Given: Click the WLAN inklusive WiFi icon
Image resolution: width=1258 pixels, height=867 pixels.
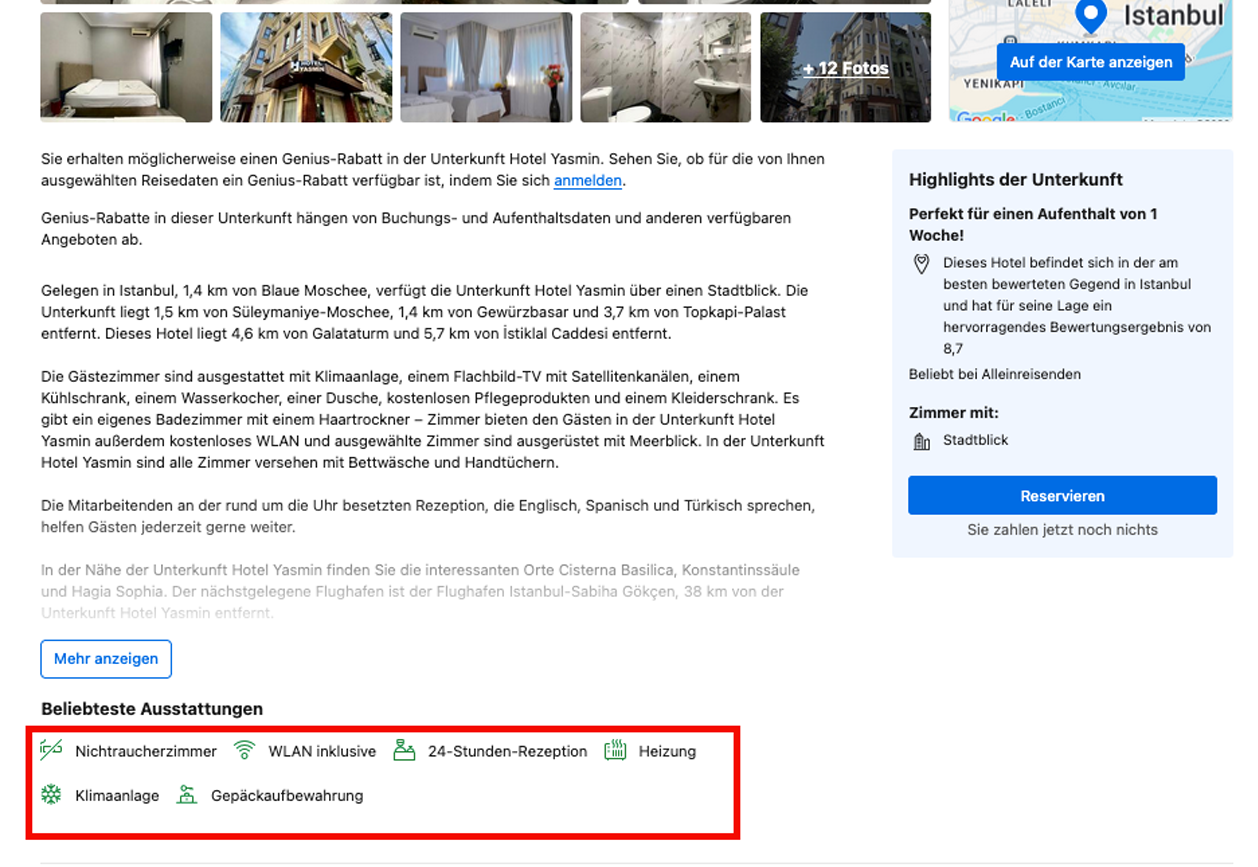Looking at the screenshot, I should click(x=244, y=750).
